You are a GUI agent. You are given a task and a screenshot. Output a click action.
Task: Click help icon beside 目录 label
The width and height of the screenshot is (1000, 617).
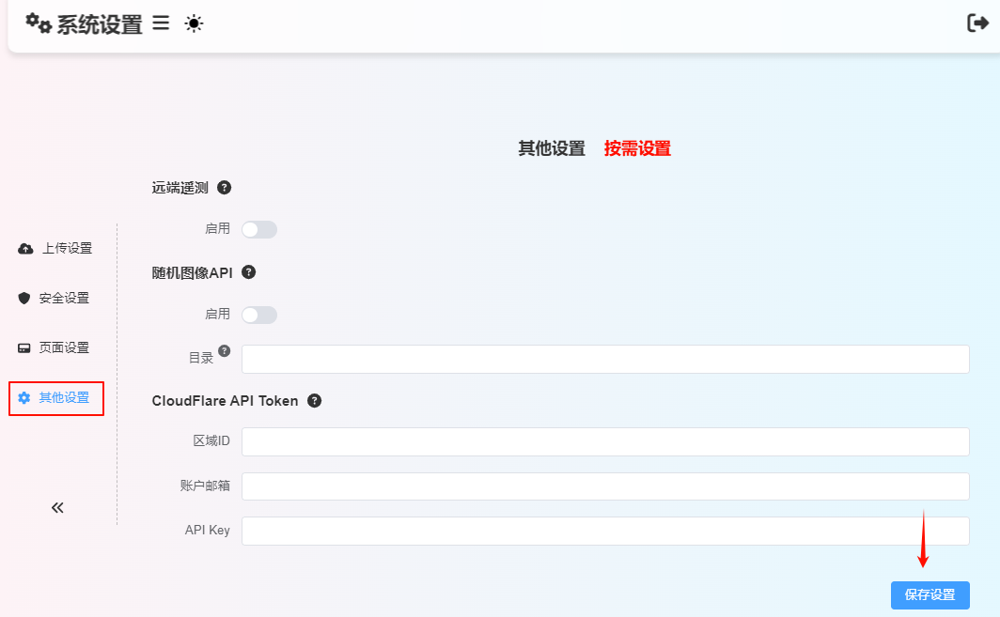click(x=224, y=351)
